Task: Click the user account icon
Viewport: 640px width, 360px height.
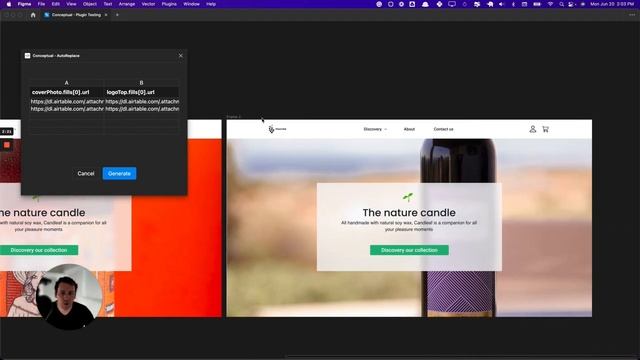Action: (533, 129)
